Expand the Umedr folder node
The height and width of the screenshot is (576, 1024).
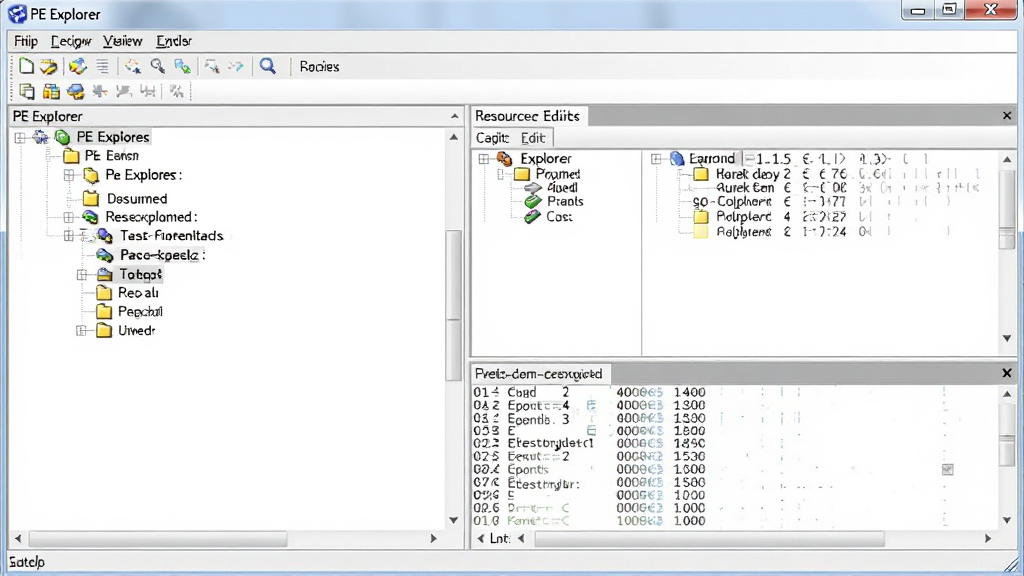click(82, 331)
